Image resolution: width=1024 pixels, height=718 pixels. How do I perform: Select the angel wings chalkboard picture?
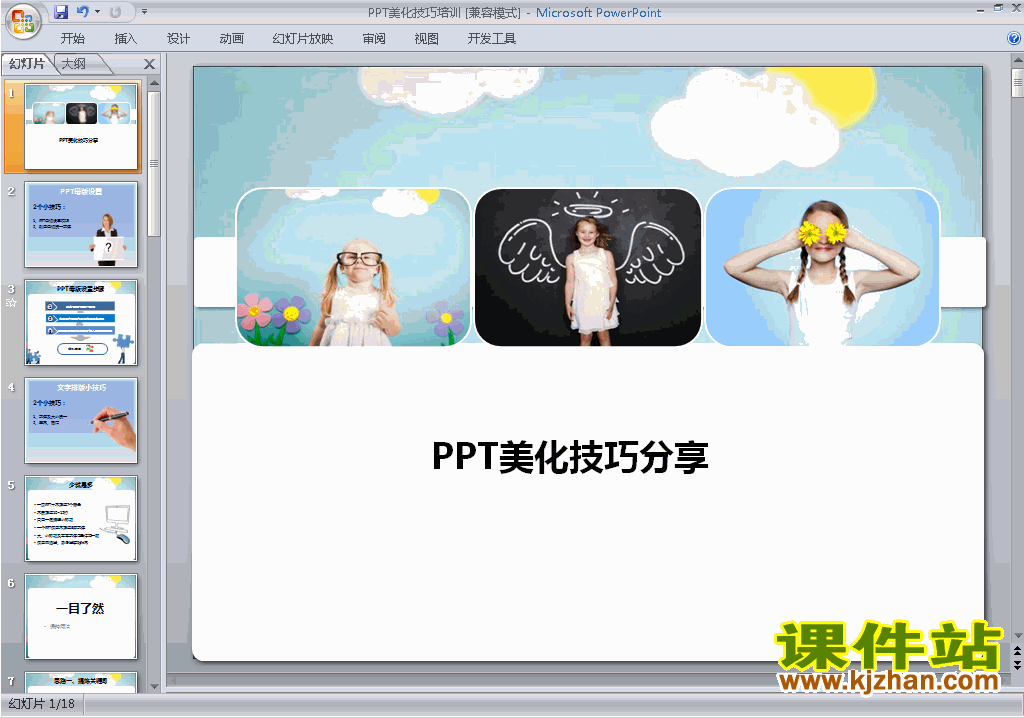[x=588, y=267]
